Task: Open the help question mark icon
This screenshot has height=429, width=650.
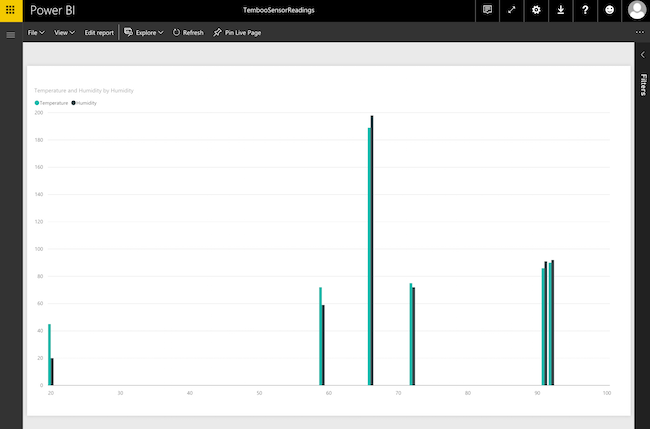Action: 585,10
